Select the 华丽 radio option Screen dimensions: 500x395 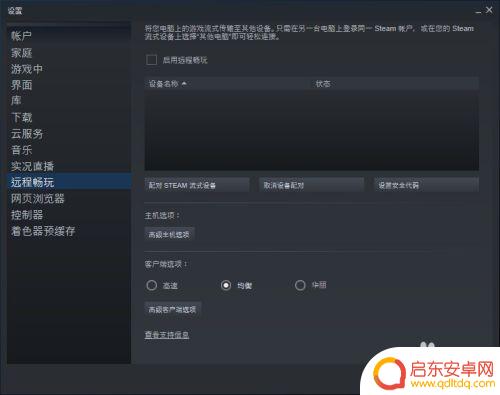tap(300, 285)
